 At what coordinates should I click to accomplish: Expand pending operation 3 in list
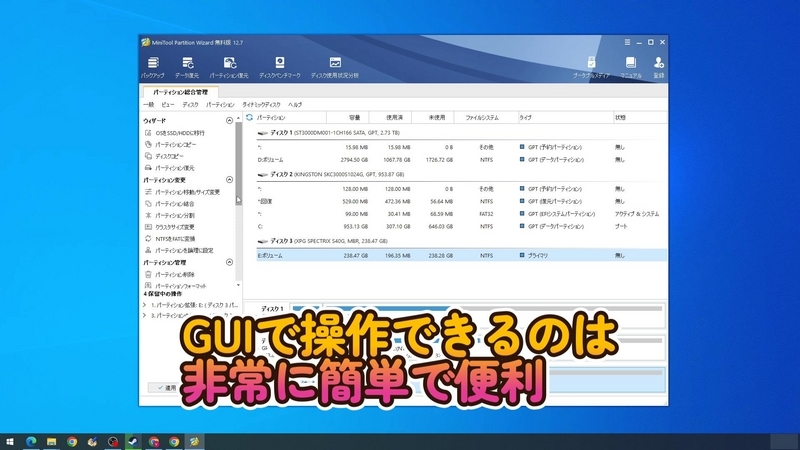click(x=144, y=316)
